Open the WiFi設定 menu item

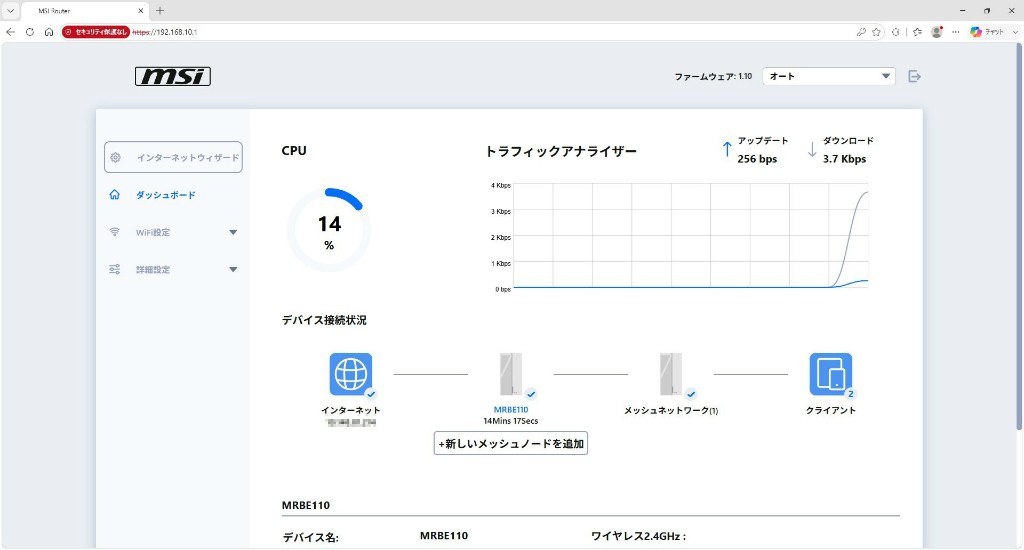pos(153,233)
